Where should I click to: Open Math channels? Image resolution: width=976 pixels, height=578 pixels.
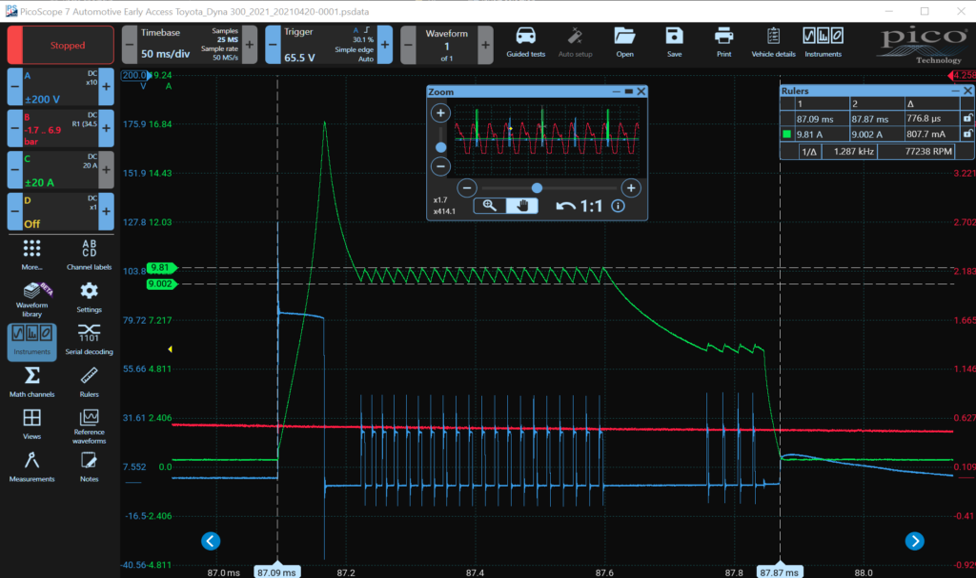(32, 385)
